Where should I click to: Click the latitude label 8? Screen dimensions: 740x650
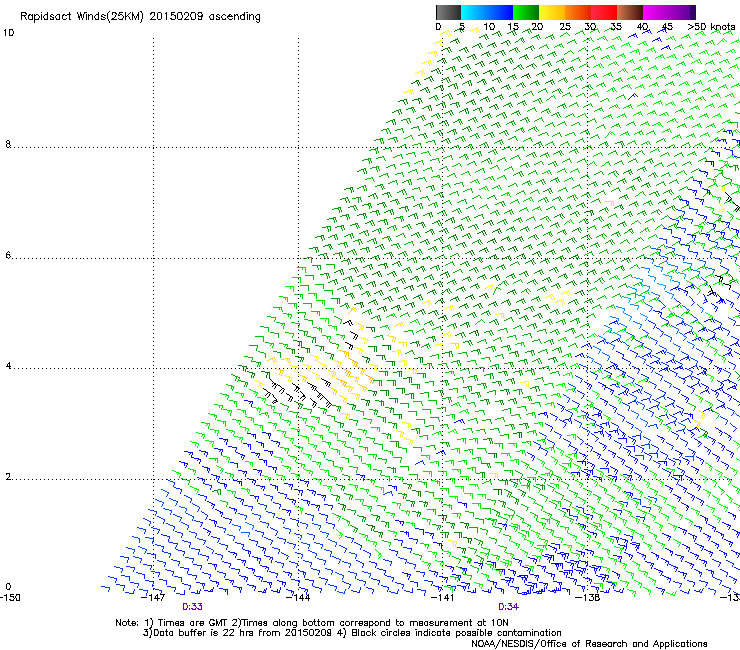[x=8, y=144]
